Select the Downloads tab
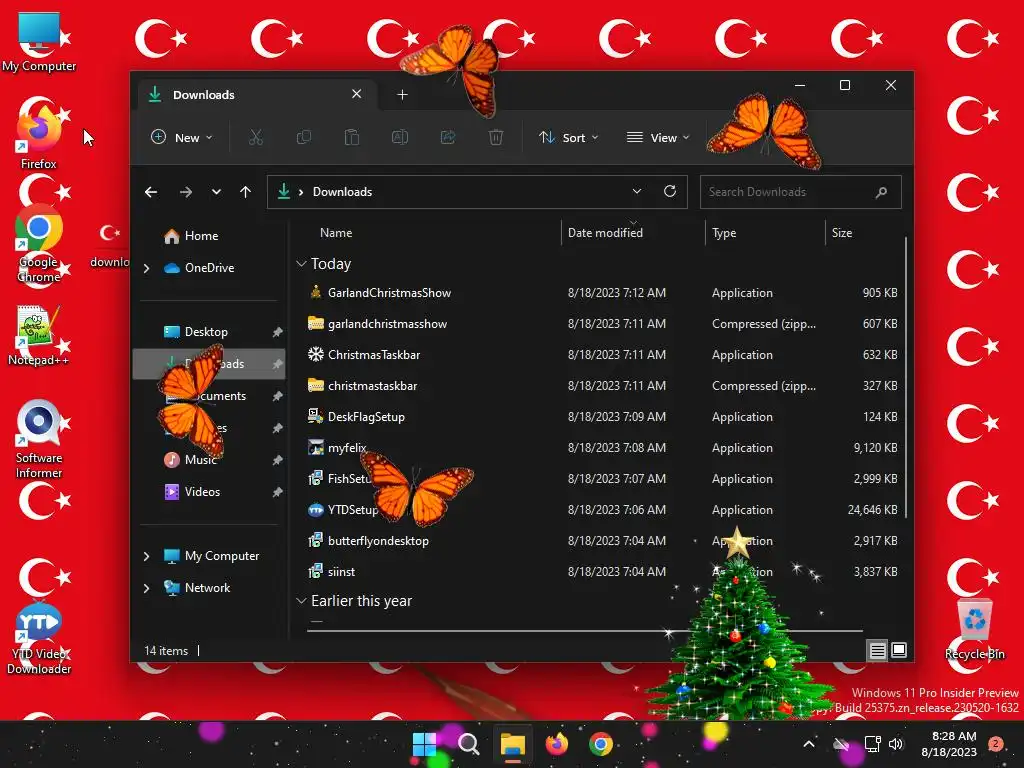The image size is (1024, 768). pos(255,95)
